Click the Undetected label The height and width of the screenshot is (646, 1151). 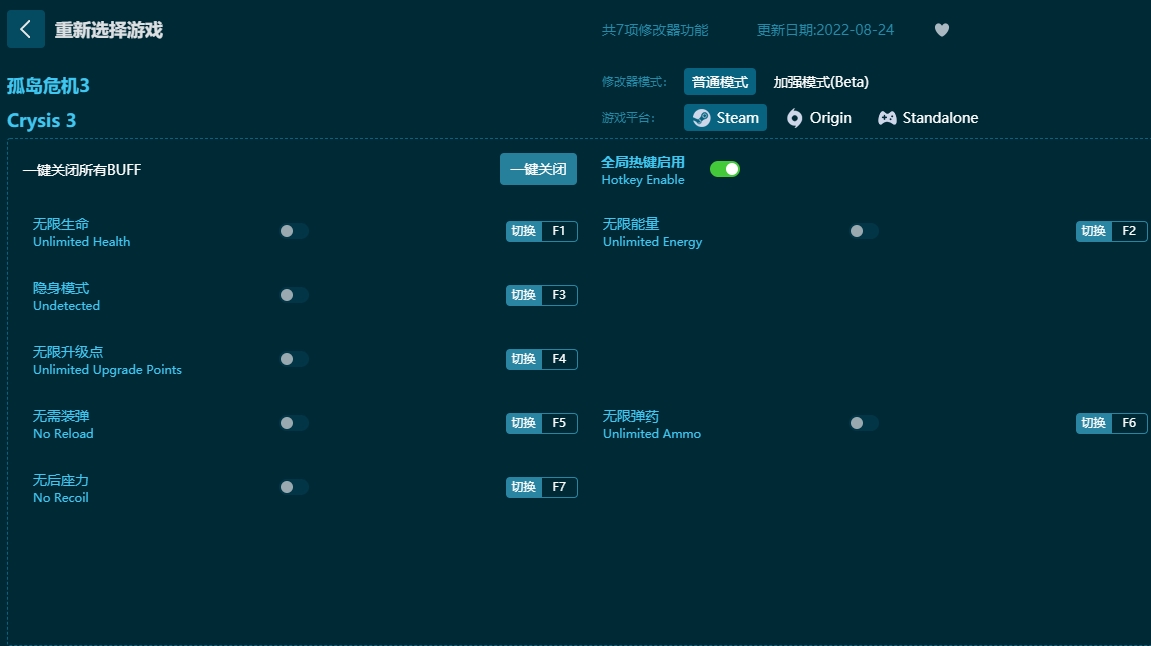click(x=66, y=305)
